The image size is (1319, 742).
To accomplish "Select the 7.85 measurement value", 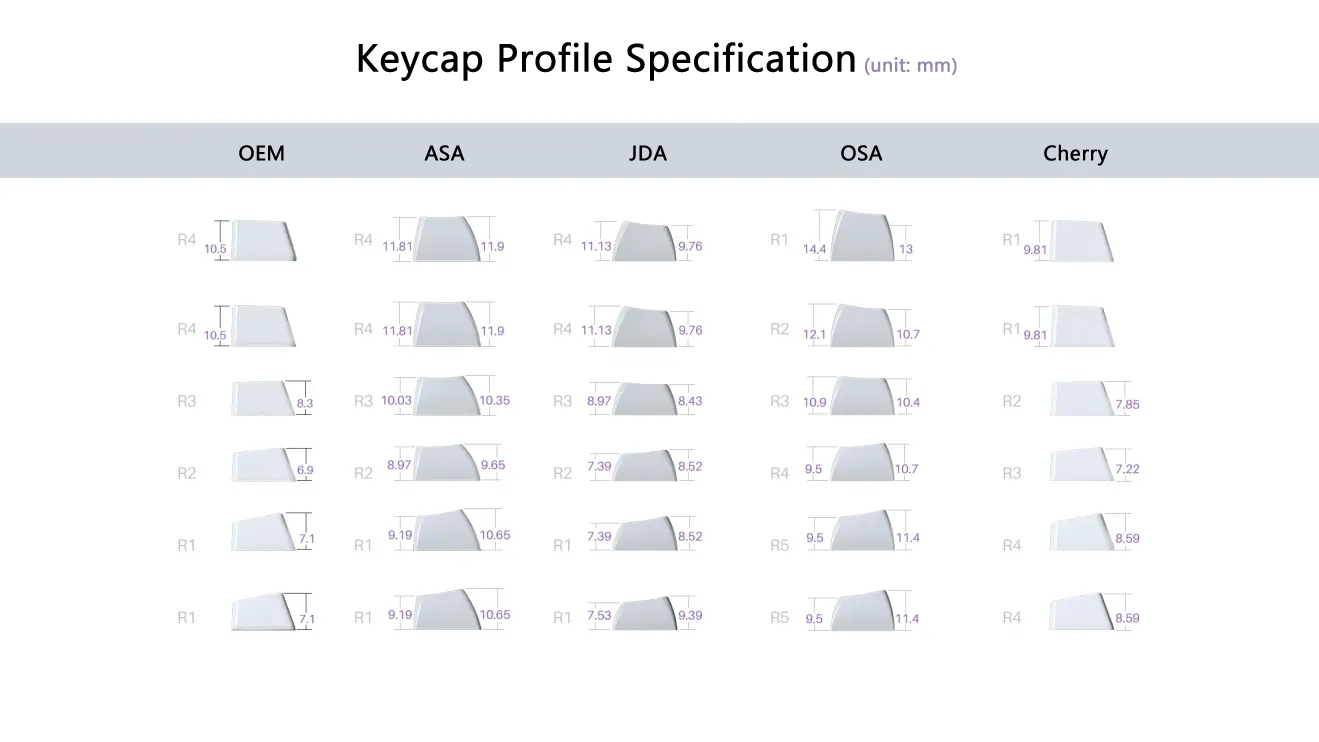I will click(x=1127, y=405).
